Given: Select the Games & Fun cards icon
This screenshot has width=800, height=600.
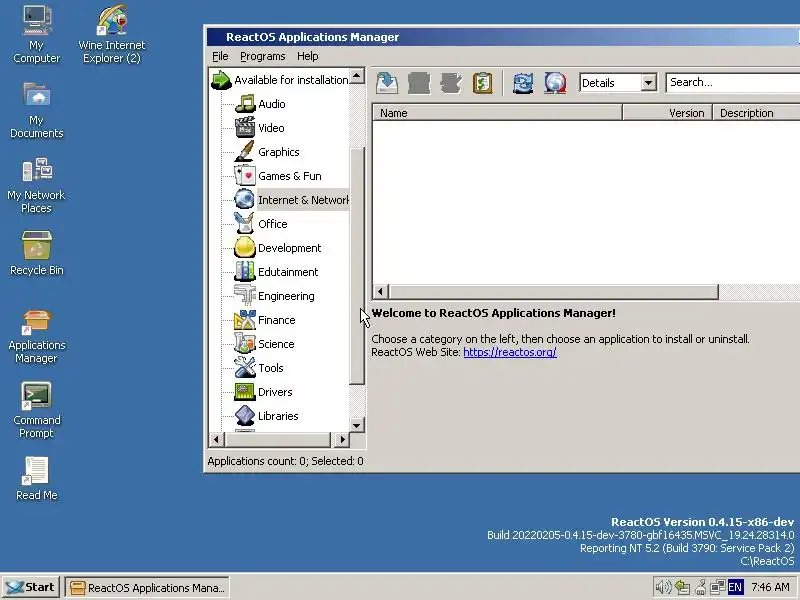Looking at the screenshot, I should pyautogui.click(x=245, y=176).
